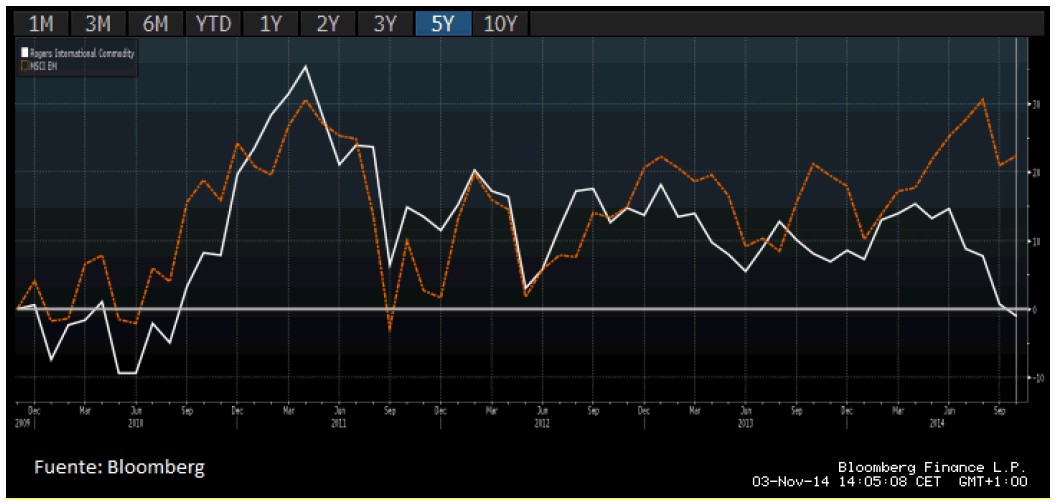
Task: Click the 2014 year label on the x-axis
Action: tap(937, 423)
